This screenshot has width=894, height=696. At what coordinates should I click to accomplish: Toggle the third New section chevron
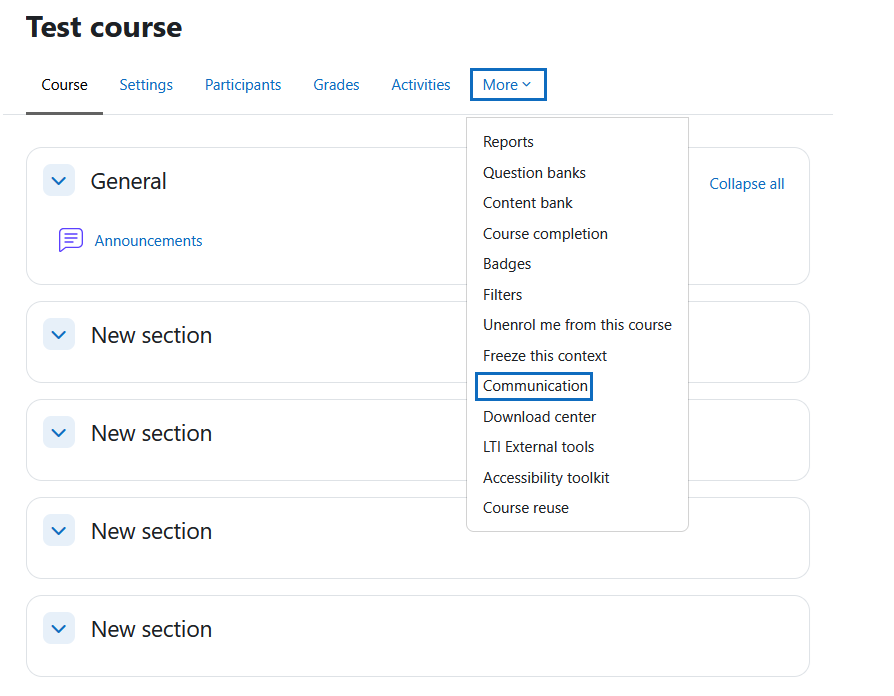(59, 531)
